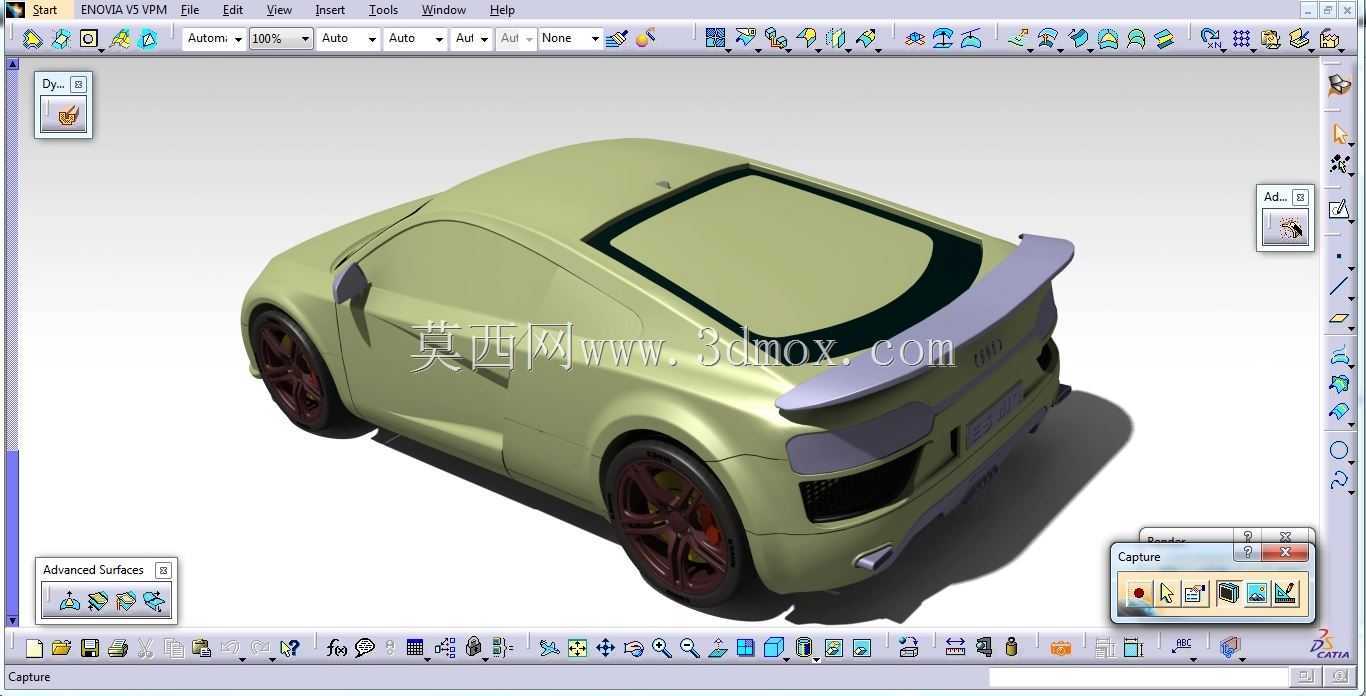This screenshot has width=1366, height=696.
Task: Open the ENOVIA V5 VPM menu
Action: coord(124,10)
